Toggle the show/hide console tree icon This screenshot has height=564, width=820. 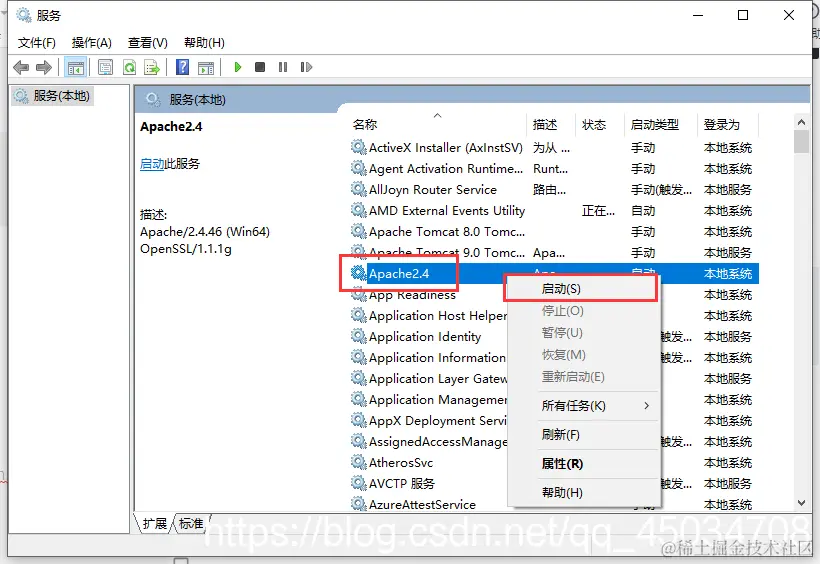click(75, 67)
